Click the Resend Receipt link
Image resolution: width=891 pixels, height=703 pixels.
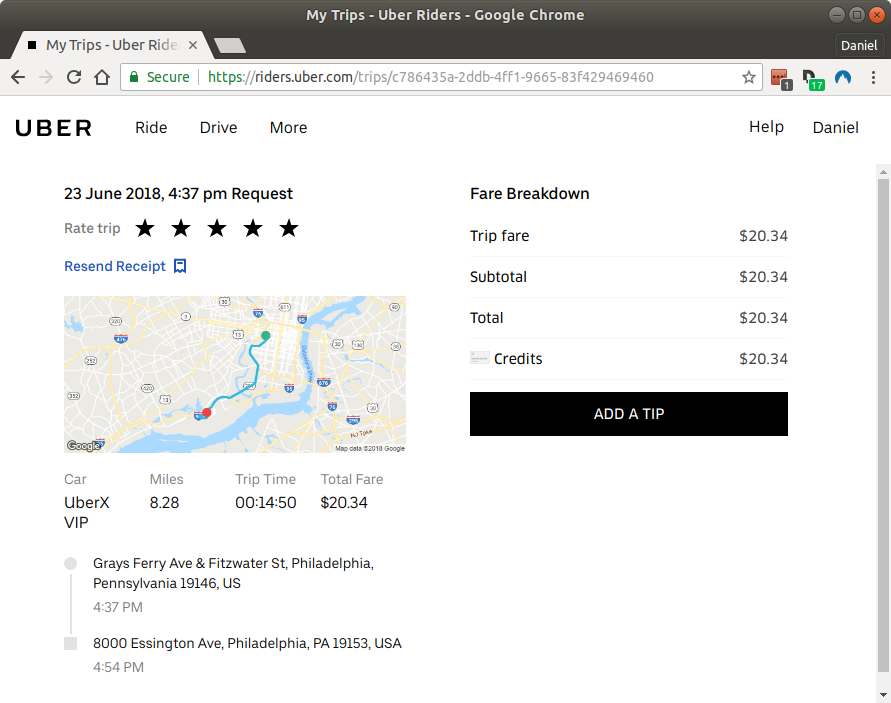point(115,266)
